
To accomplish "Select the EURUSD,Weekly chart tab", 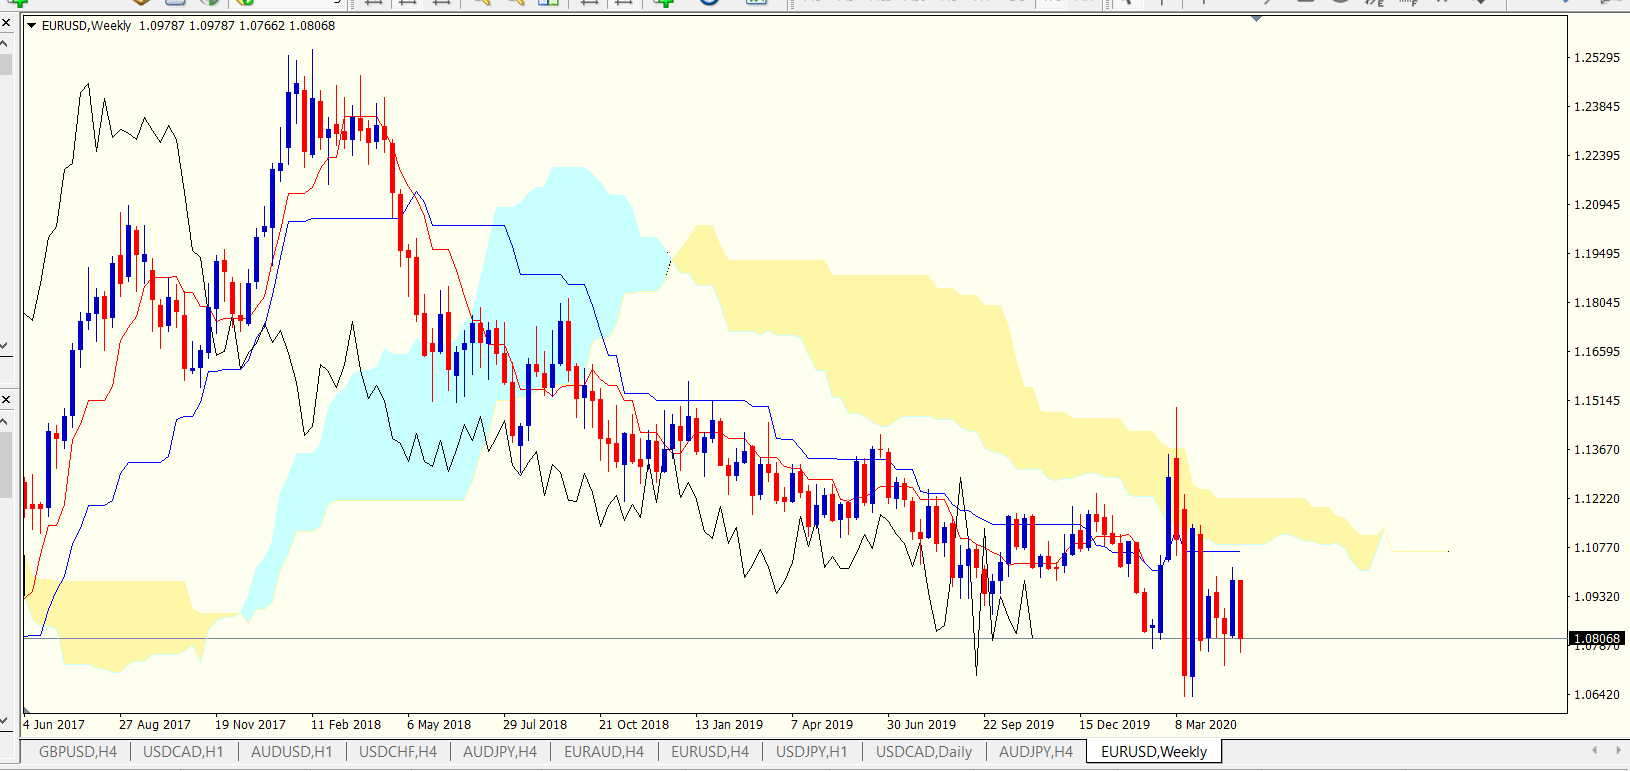I will point(1154,752).
